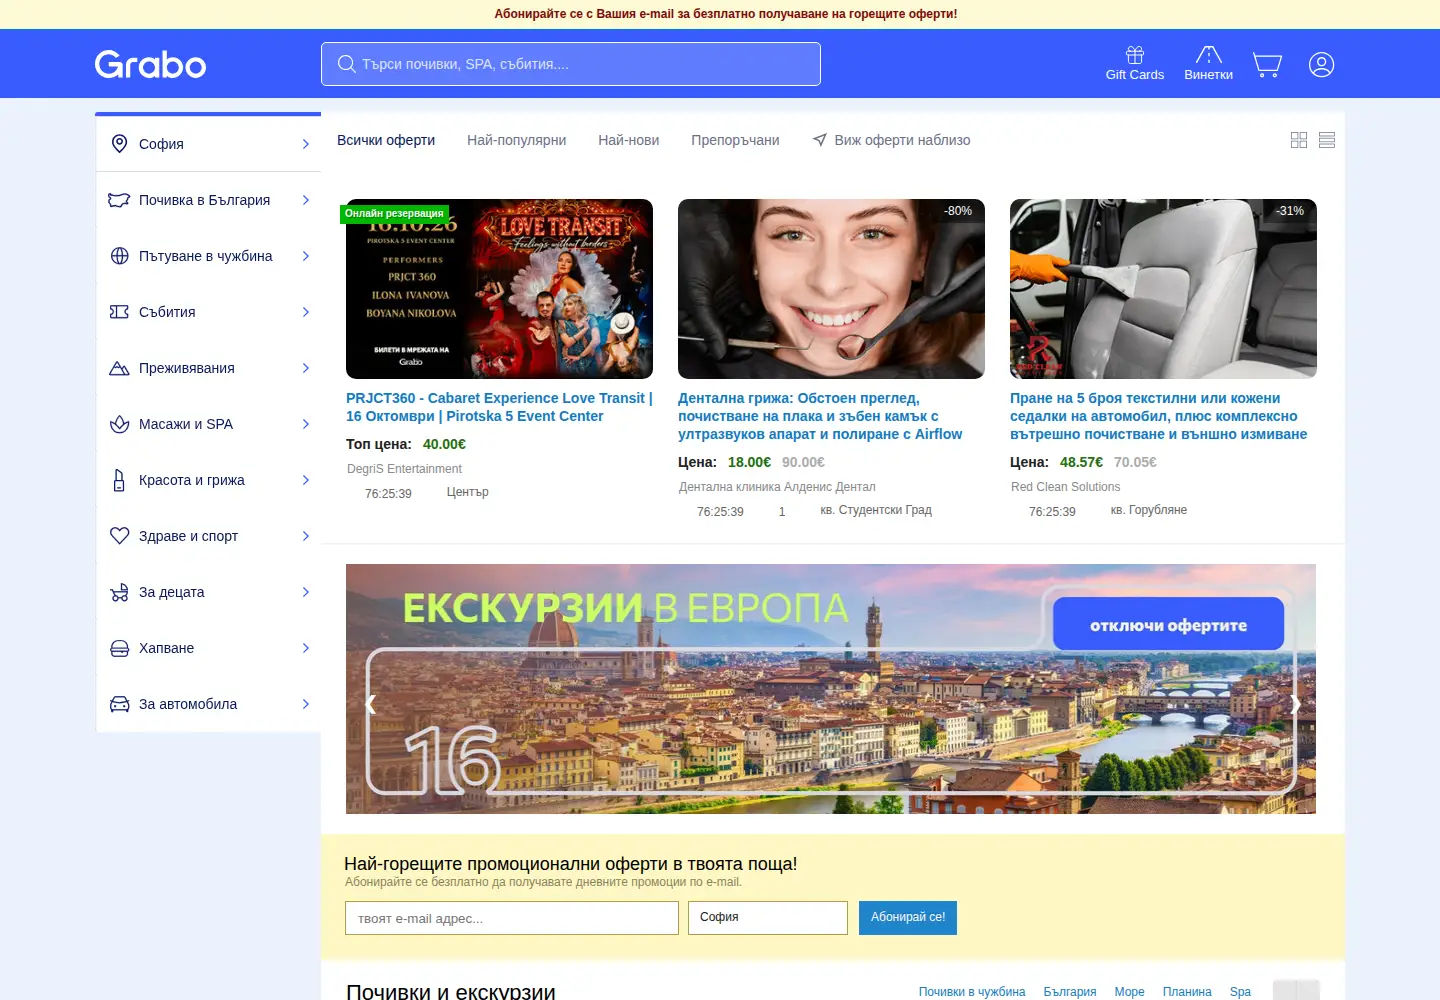Open the София city dropdown in subscription form
This screenshot has height=1000, width=1440.
(x=768, y=918)
